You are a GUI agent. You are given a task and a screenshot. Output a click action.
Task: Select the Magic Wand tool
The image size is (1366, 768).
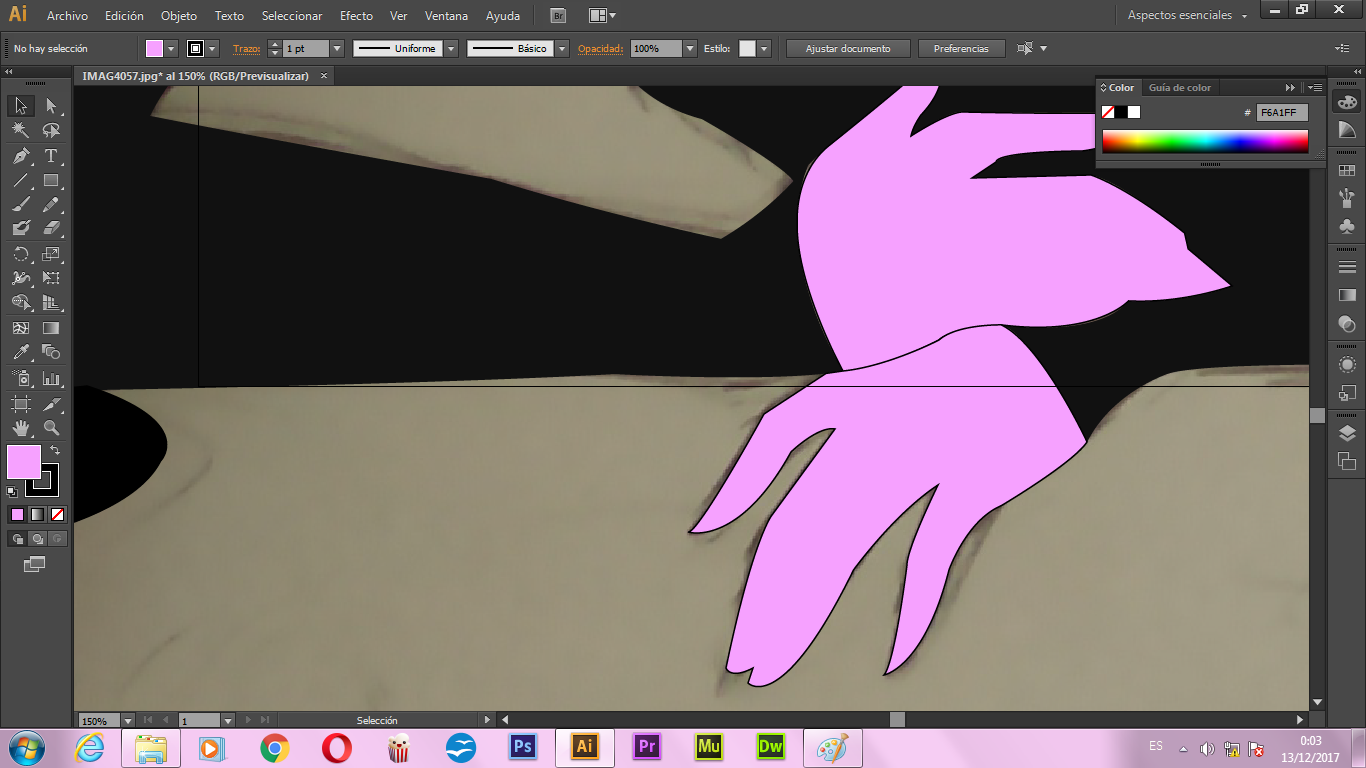(x=20, y=131)
